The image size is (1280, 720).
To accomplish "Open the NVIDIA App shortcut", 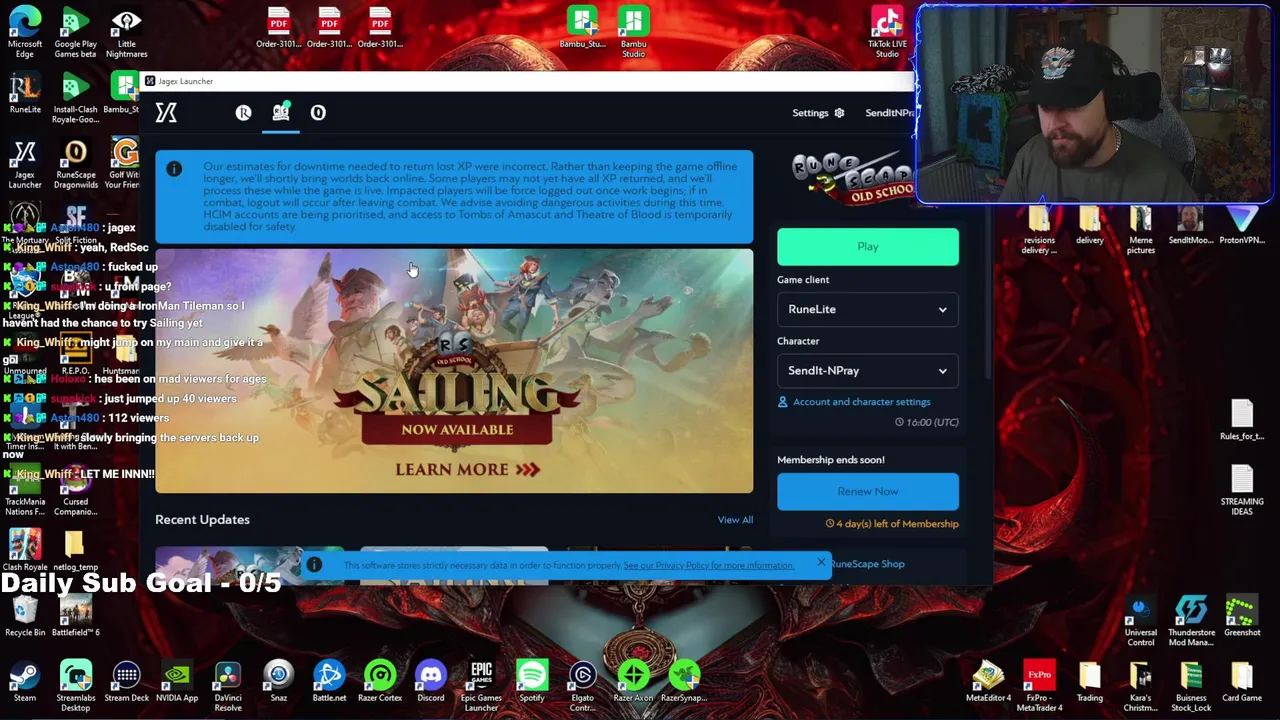I will click(x=177, y=681).
